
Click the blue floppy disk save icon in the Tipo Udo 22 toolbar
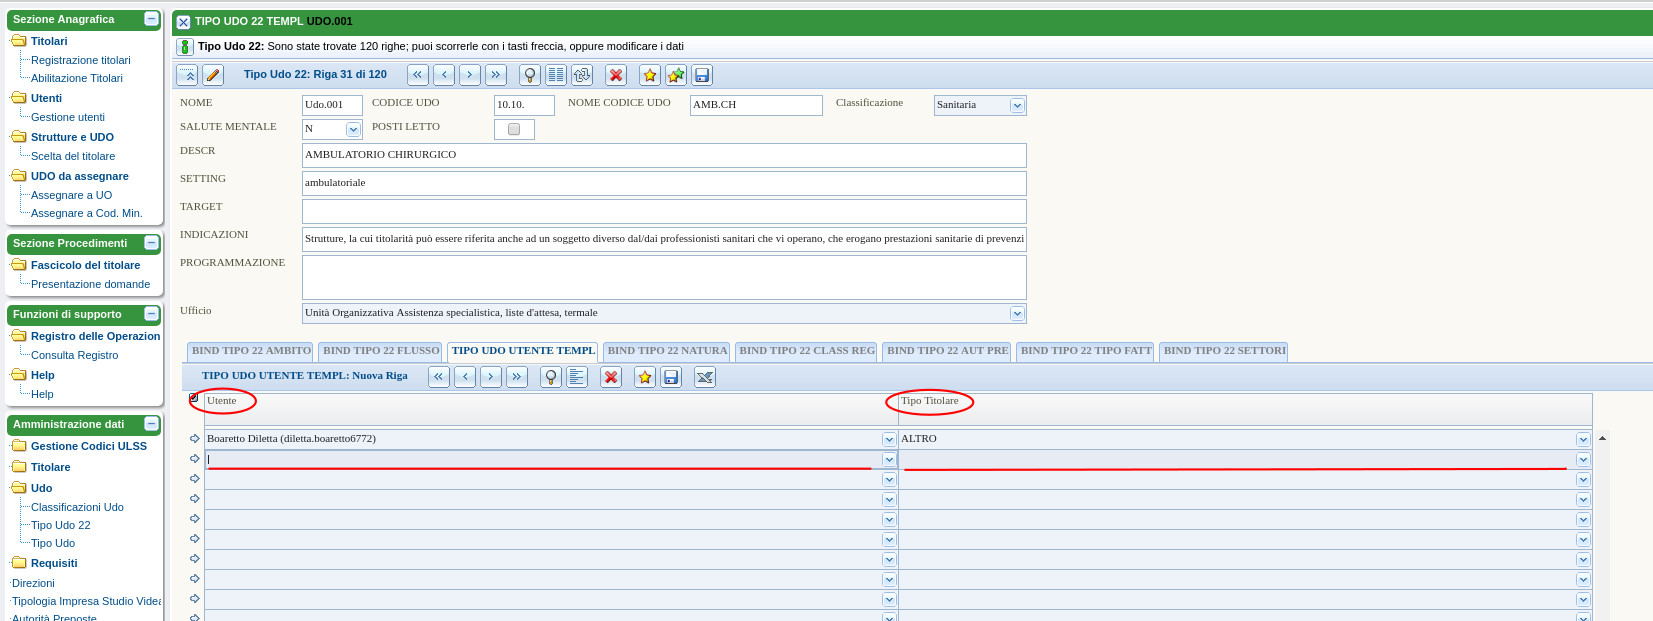(702, 75)
